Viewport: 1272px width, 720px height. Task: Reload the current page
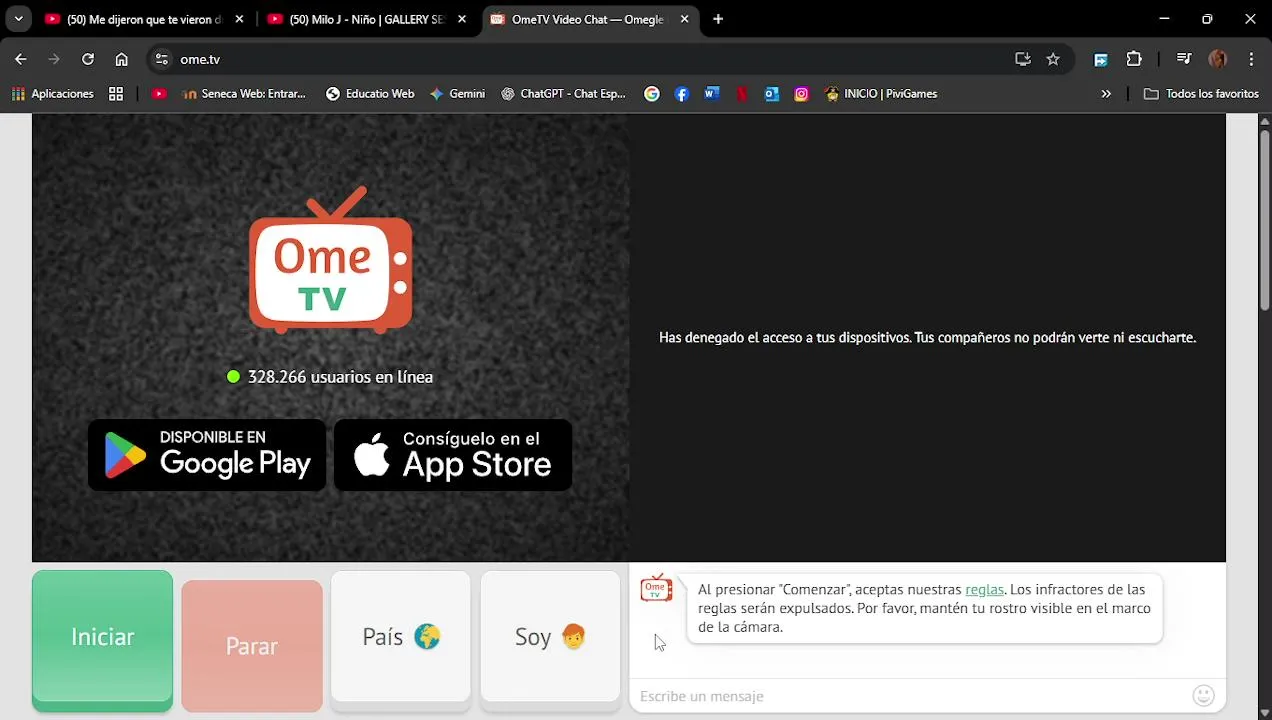(x=88, y=59)
